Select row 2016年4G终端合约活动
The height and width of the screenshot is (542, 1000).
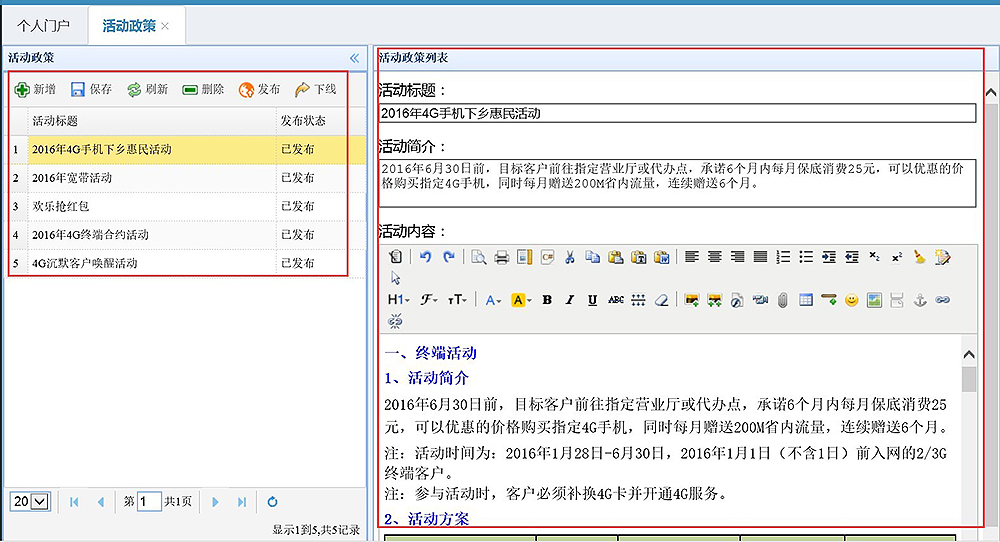187,235
